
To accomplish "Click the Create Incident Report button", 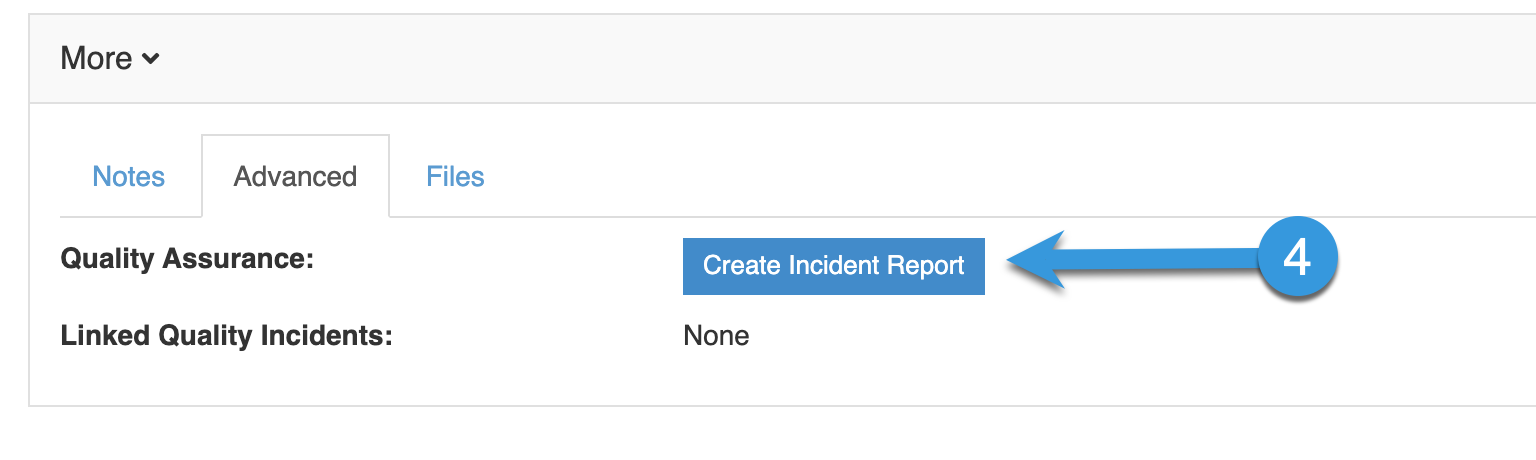I will (x=834, y=266).
